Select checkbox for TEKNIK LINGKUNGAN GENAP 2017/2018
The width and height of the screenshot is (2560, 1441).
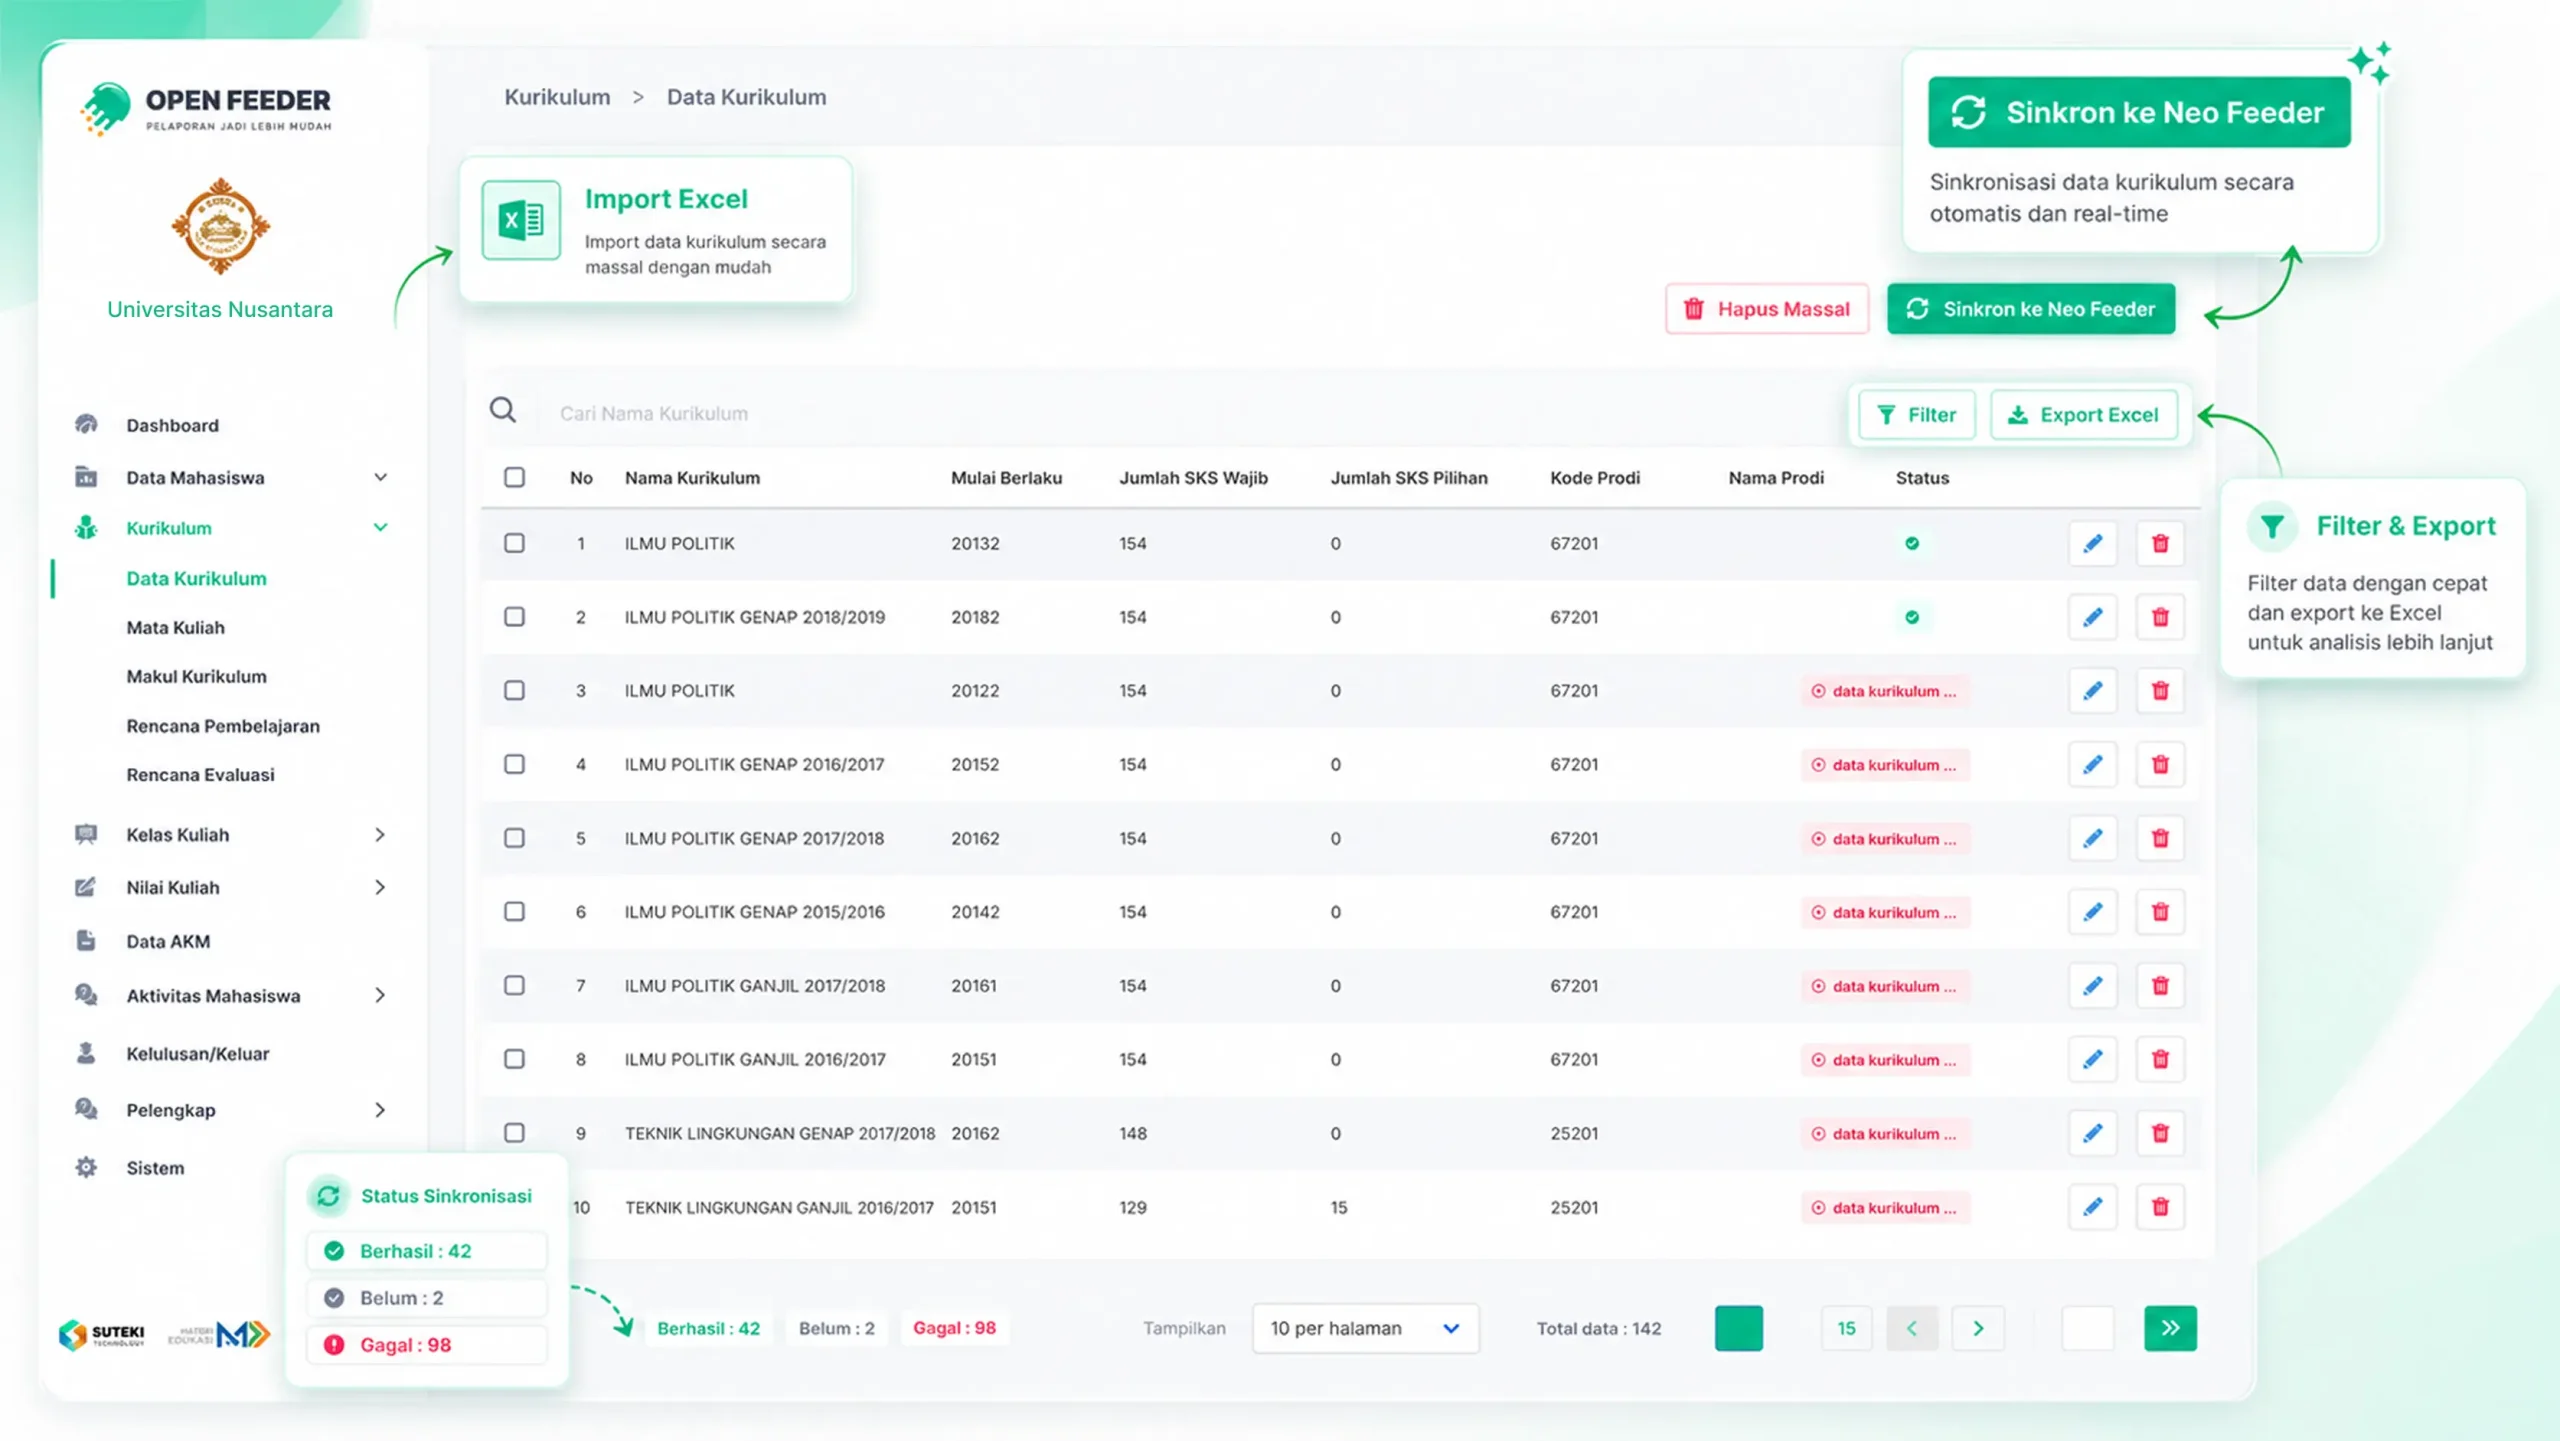(514, 1133)
